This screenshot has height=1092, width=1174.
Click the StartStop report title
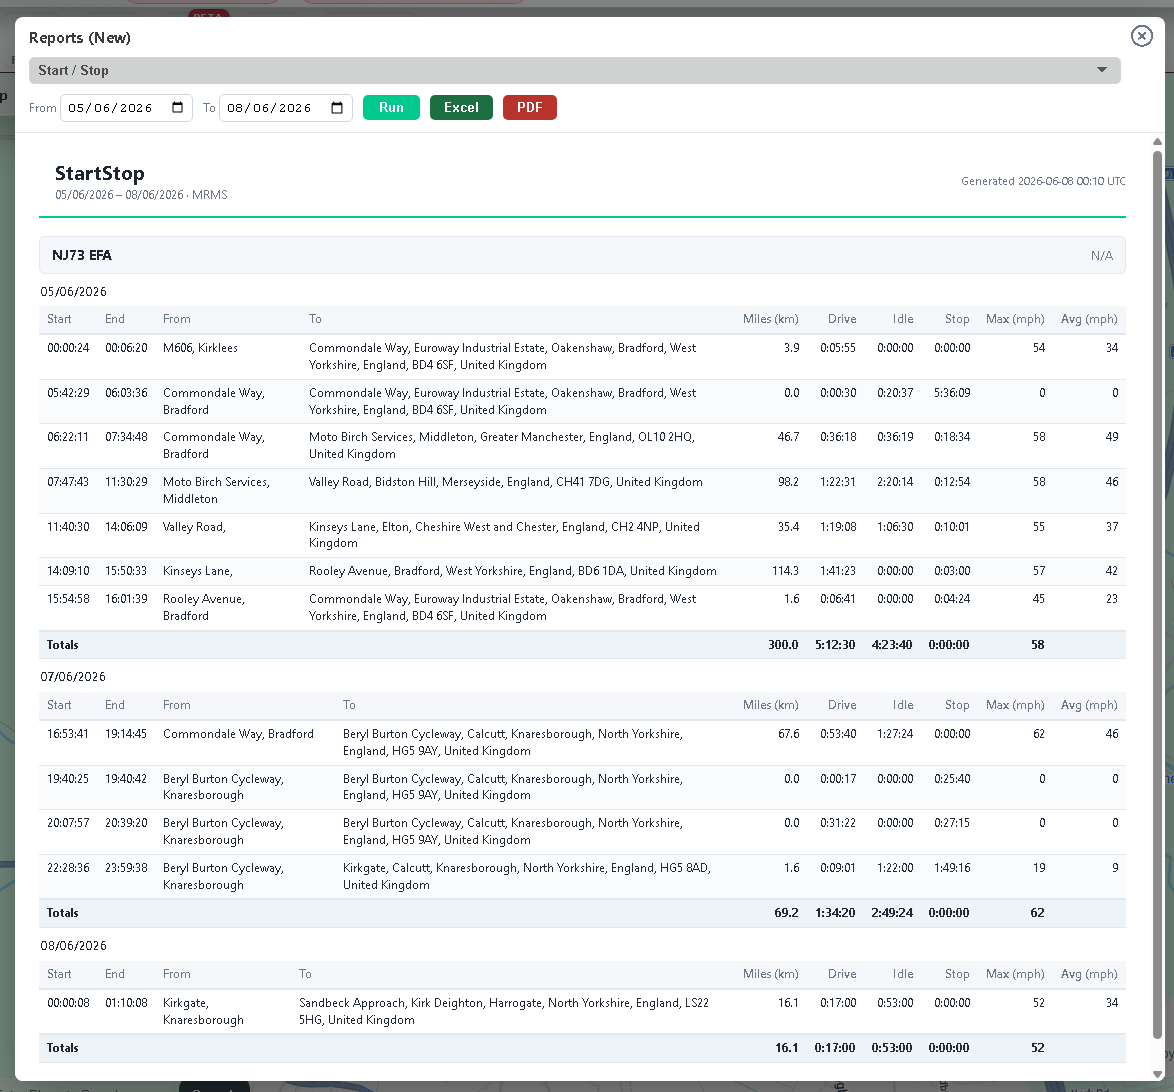point(100,173)
